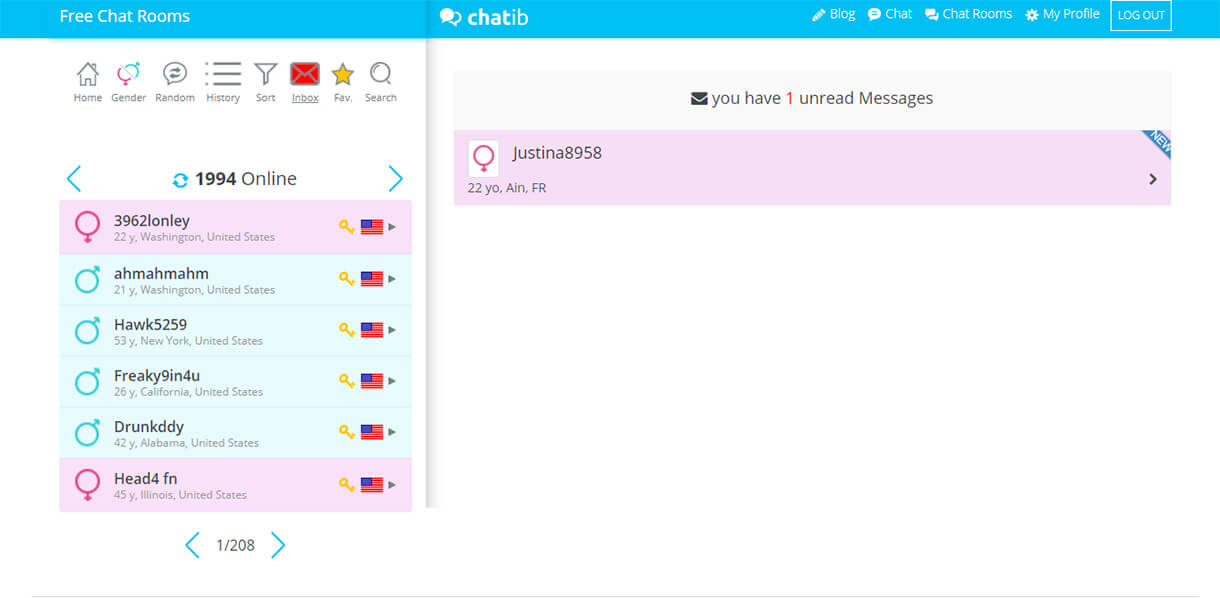
Task: Go to next page of 1/208
Action: tap(278, 545)
